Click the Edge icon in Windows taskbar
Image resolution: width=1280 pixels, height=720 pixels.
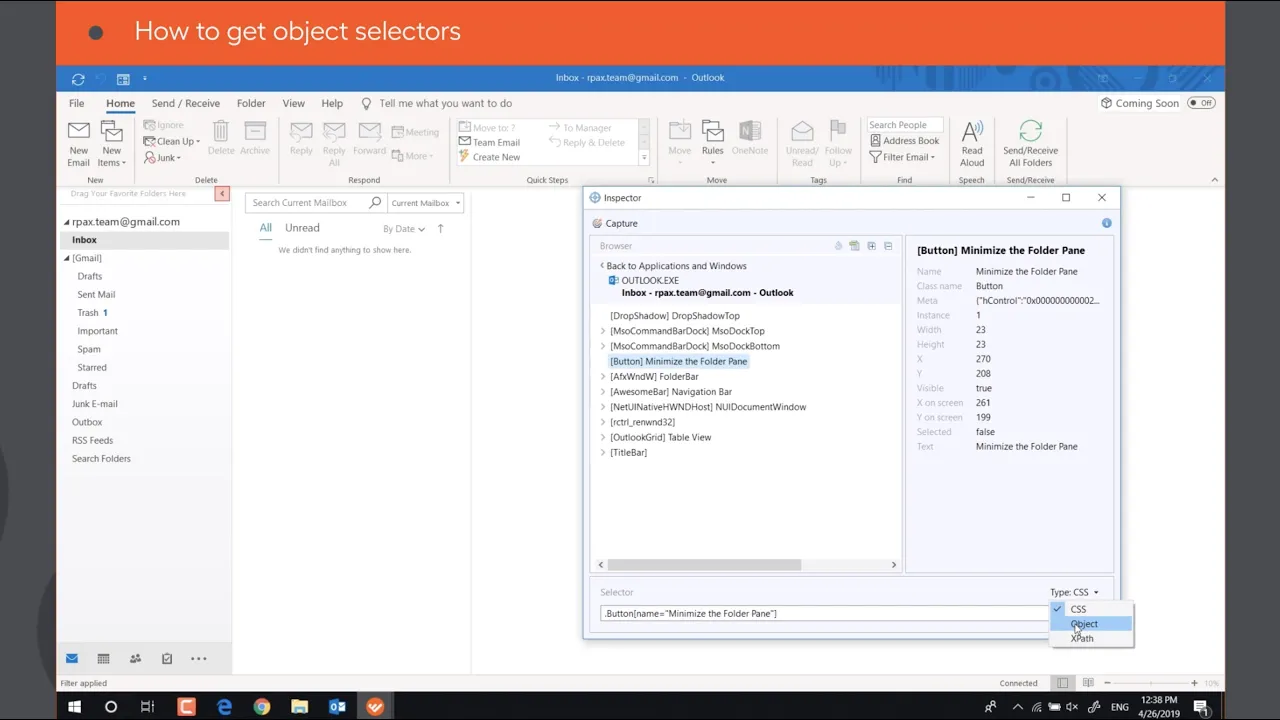click(224, 707)
